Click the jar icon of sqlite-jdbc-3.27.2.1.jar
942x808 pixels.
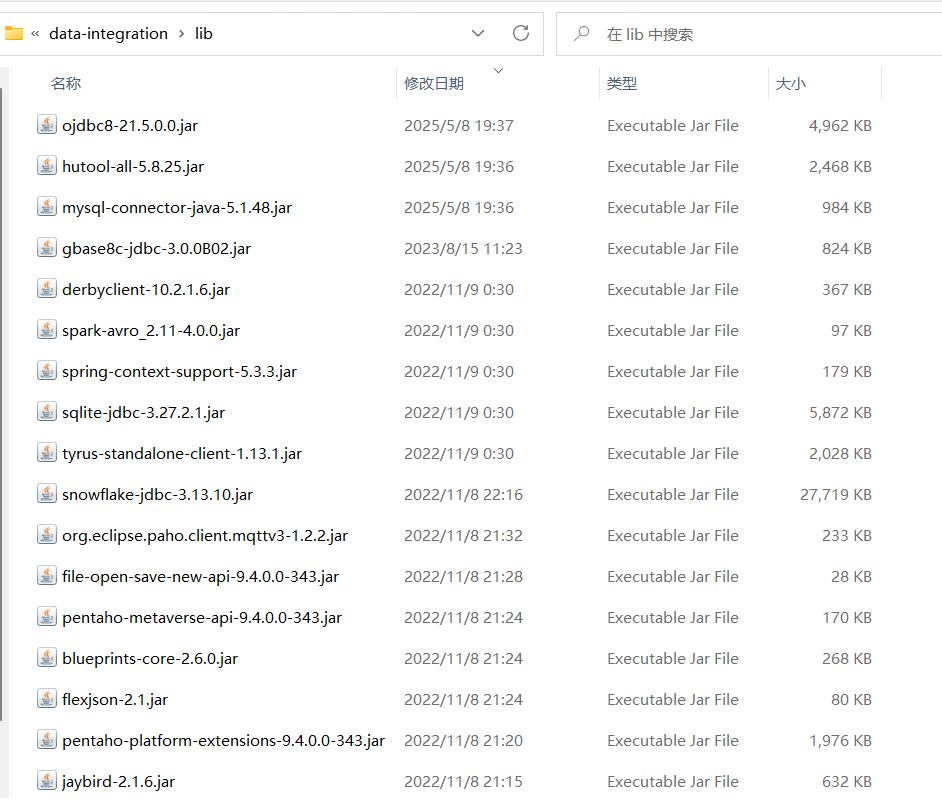pyautogui.click(x=47, y=412)
